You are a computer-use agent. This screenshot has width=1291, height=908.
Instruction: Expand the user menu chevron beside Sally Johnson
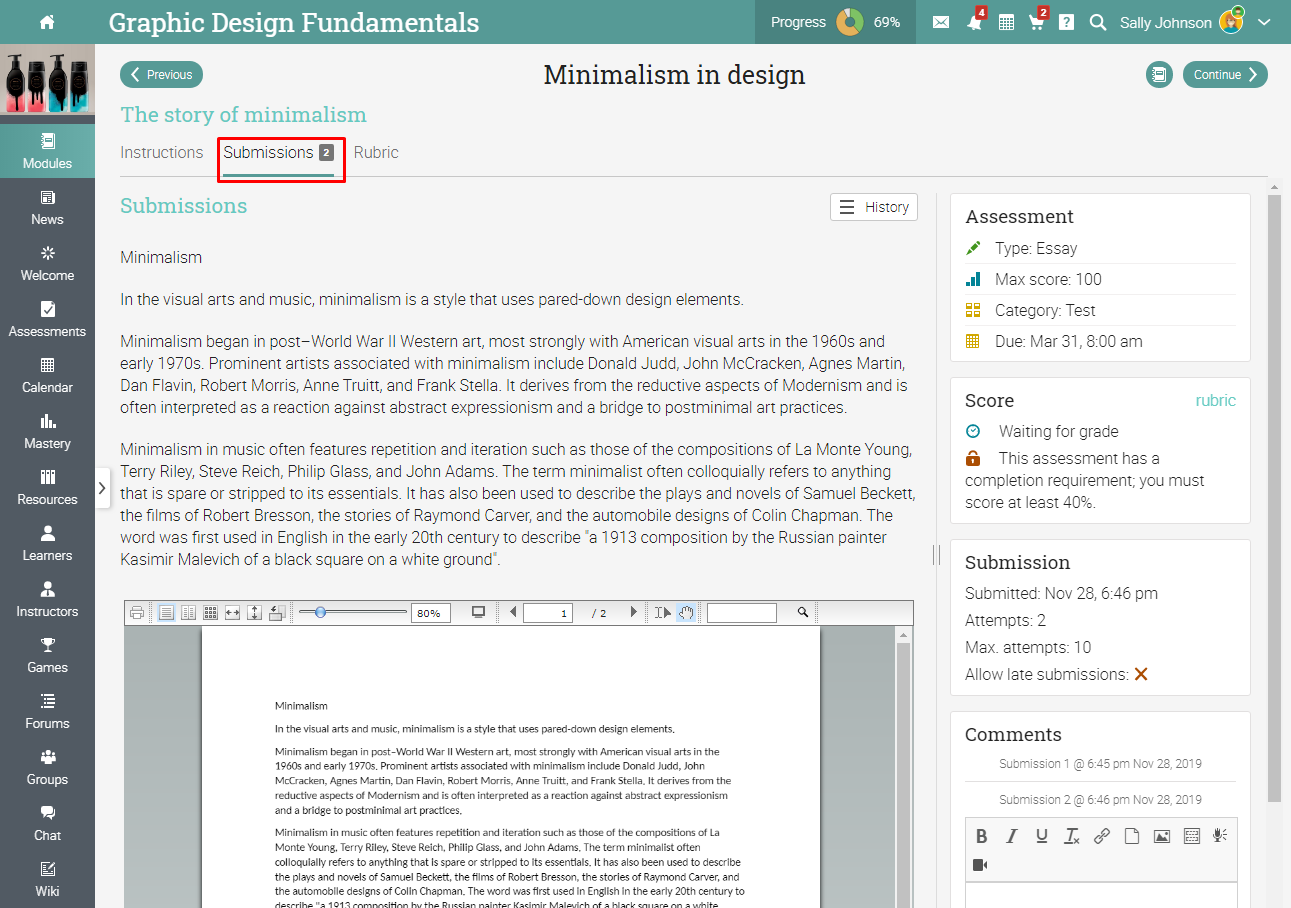(x=1265, y=22)
